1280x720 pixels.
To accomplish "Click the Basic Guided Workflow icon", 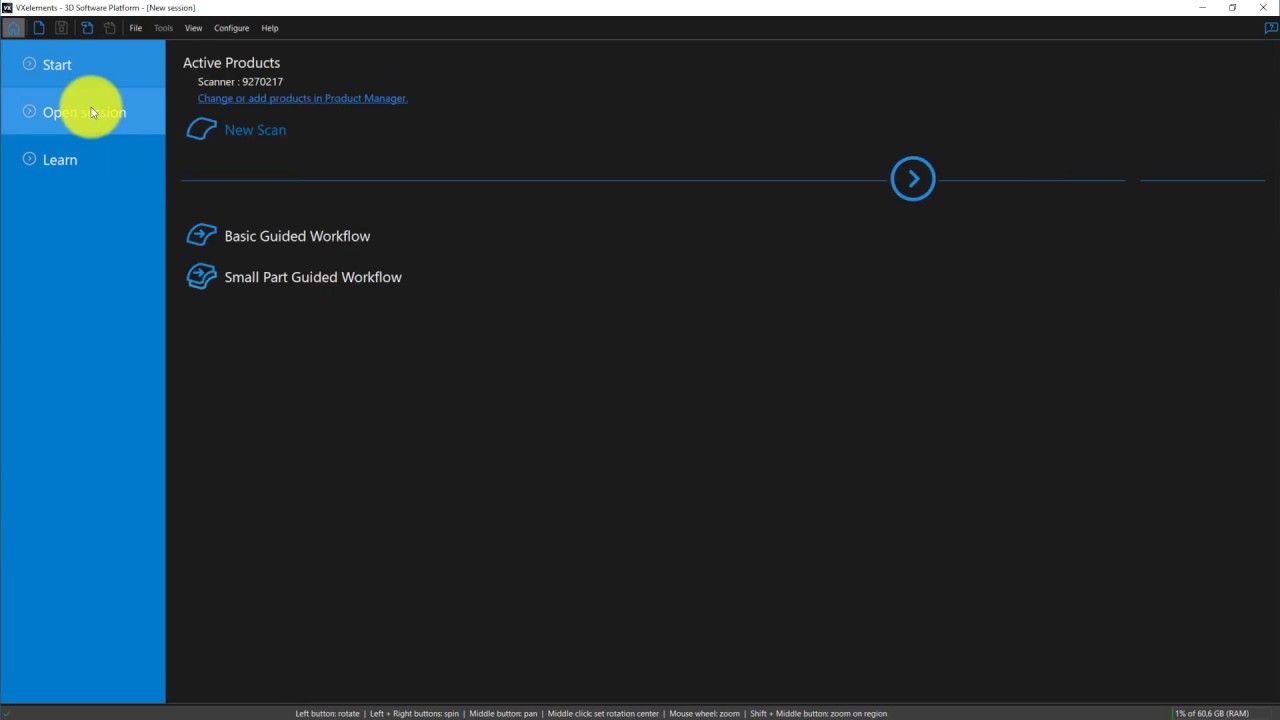I will tap(201, 236).
